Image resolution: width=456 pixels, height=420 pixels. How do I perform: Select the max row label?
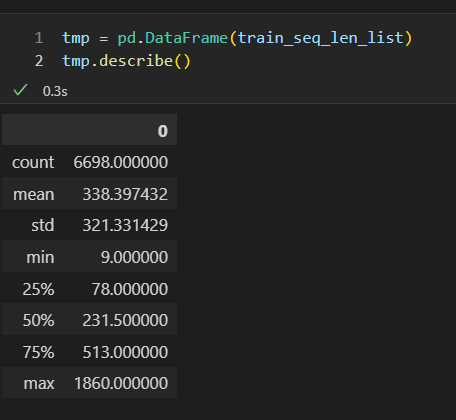[39, 384]
